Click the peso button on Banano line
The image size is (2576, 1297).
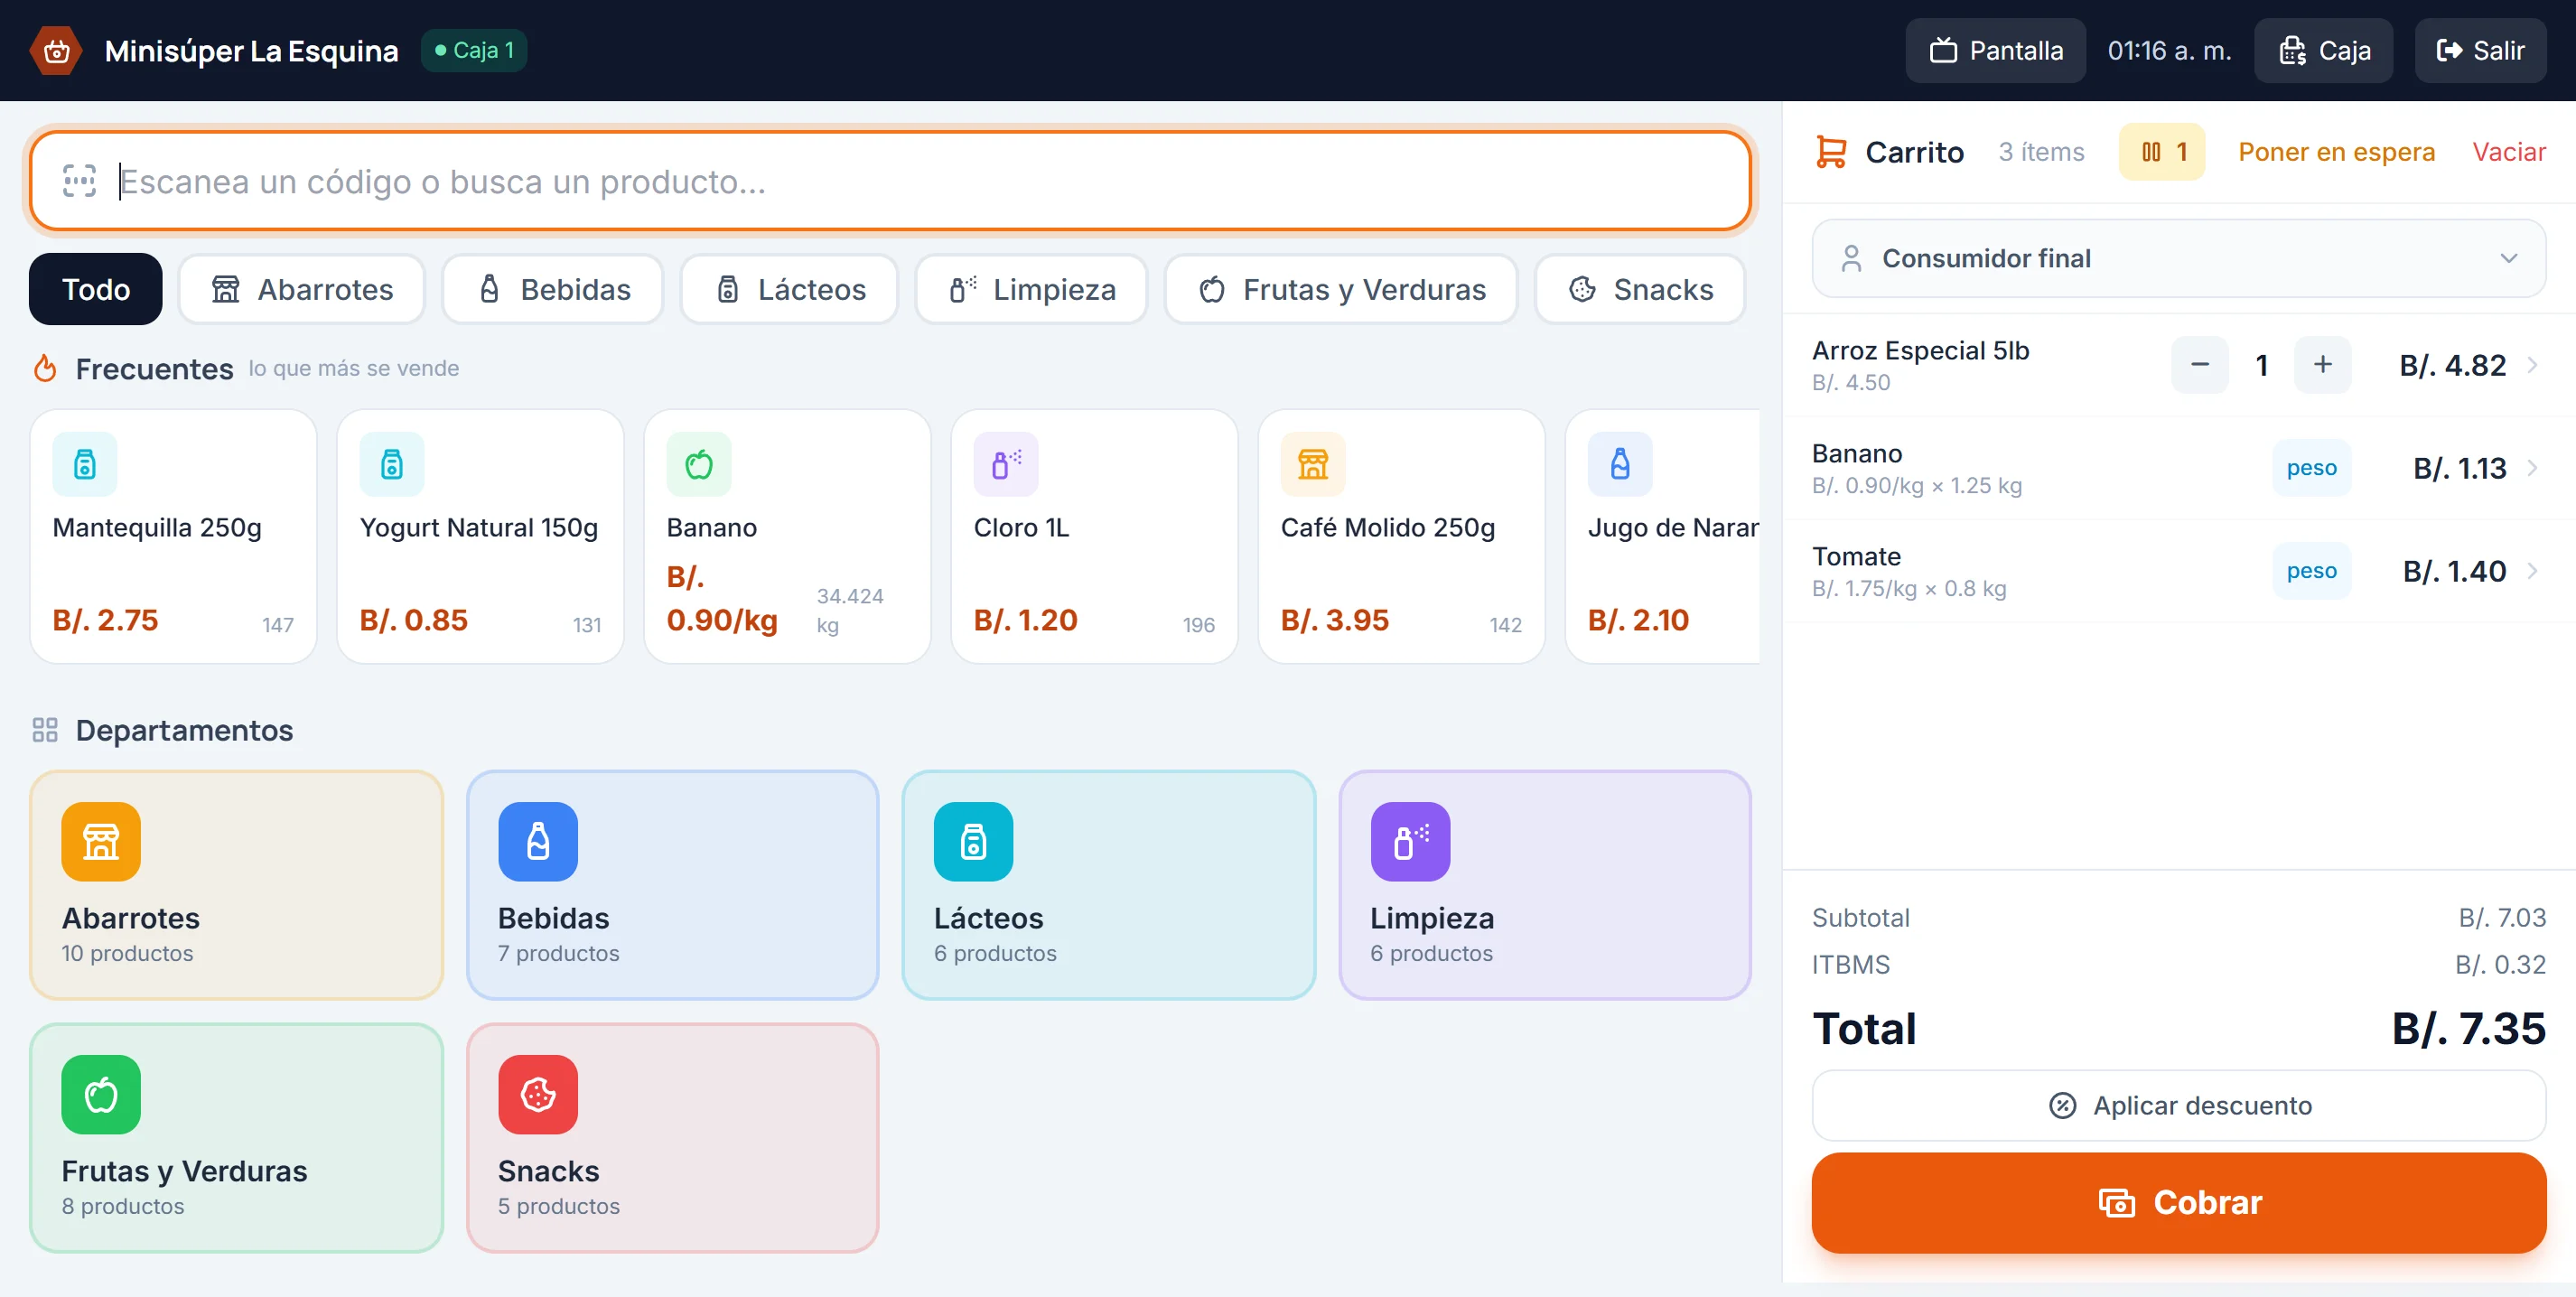click(2311, 468)
